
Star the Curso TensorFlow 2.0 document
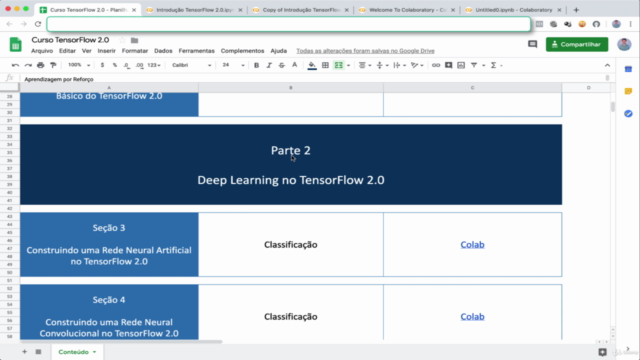[122, 40]
